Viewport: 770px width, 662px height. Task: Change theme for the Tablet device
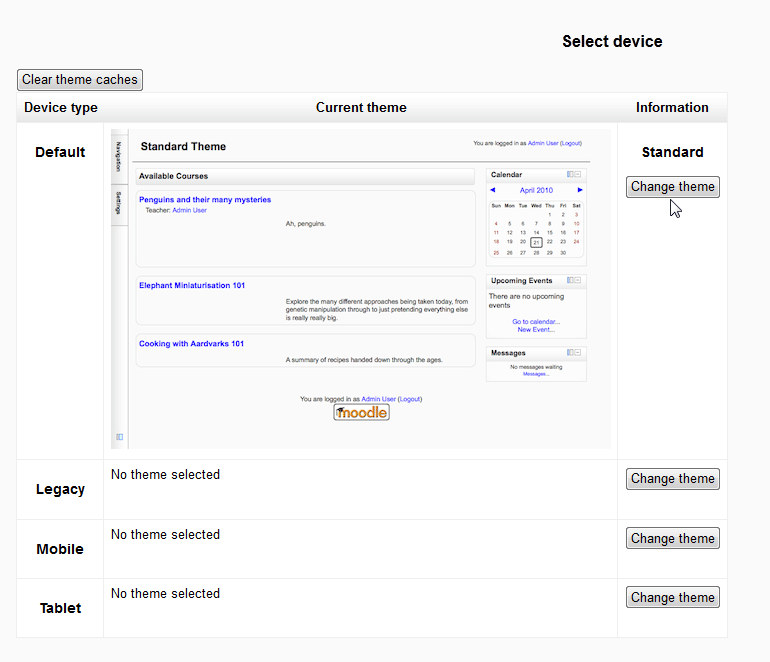(672, 598)
